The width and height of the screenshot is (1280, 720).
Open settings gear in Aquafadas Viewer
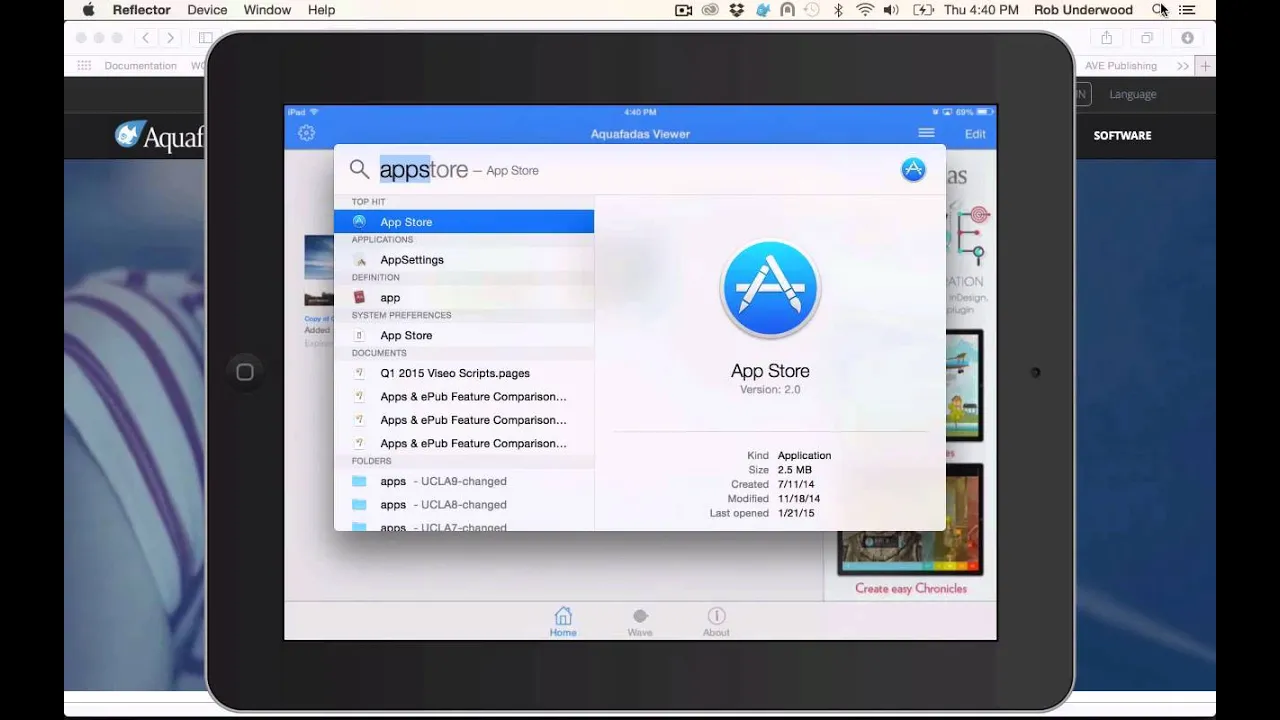pos(307,133)
